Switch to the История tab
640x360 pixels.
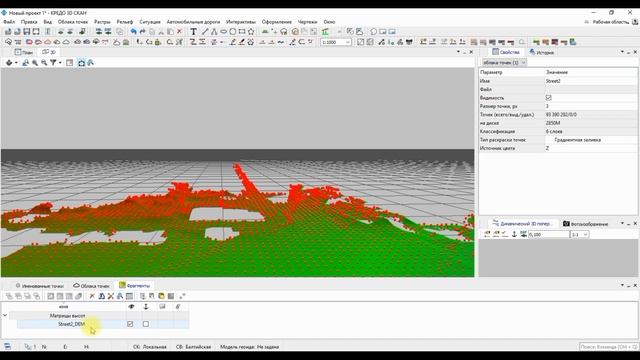click(x=541, y=52)
